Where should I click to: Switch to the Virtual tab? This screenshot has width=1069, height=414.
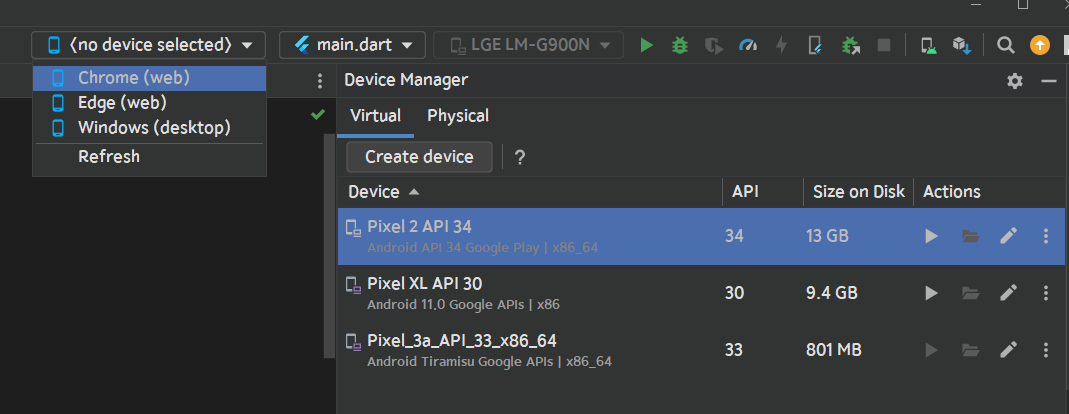coord(375,116)
